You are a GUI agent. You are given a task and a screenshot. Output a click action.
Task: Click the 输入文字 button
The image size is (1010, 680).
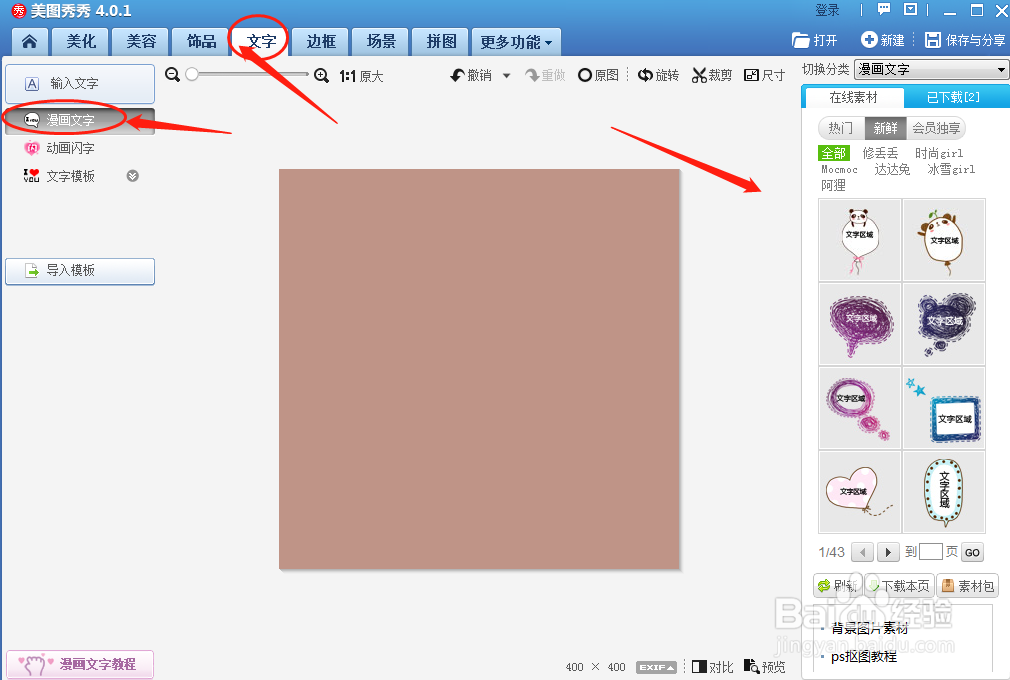(x=80, y=84)
